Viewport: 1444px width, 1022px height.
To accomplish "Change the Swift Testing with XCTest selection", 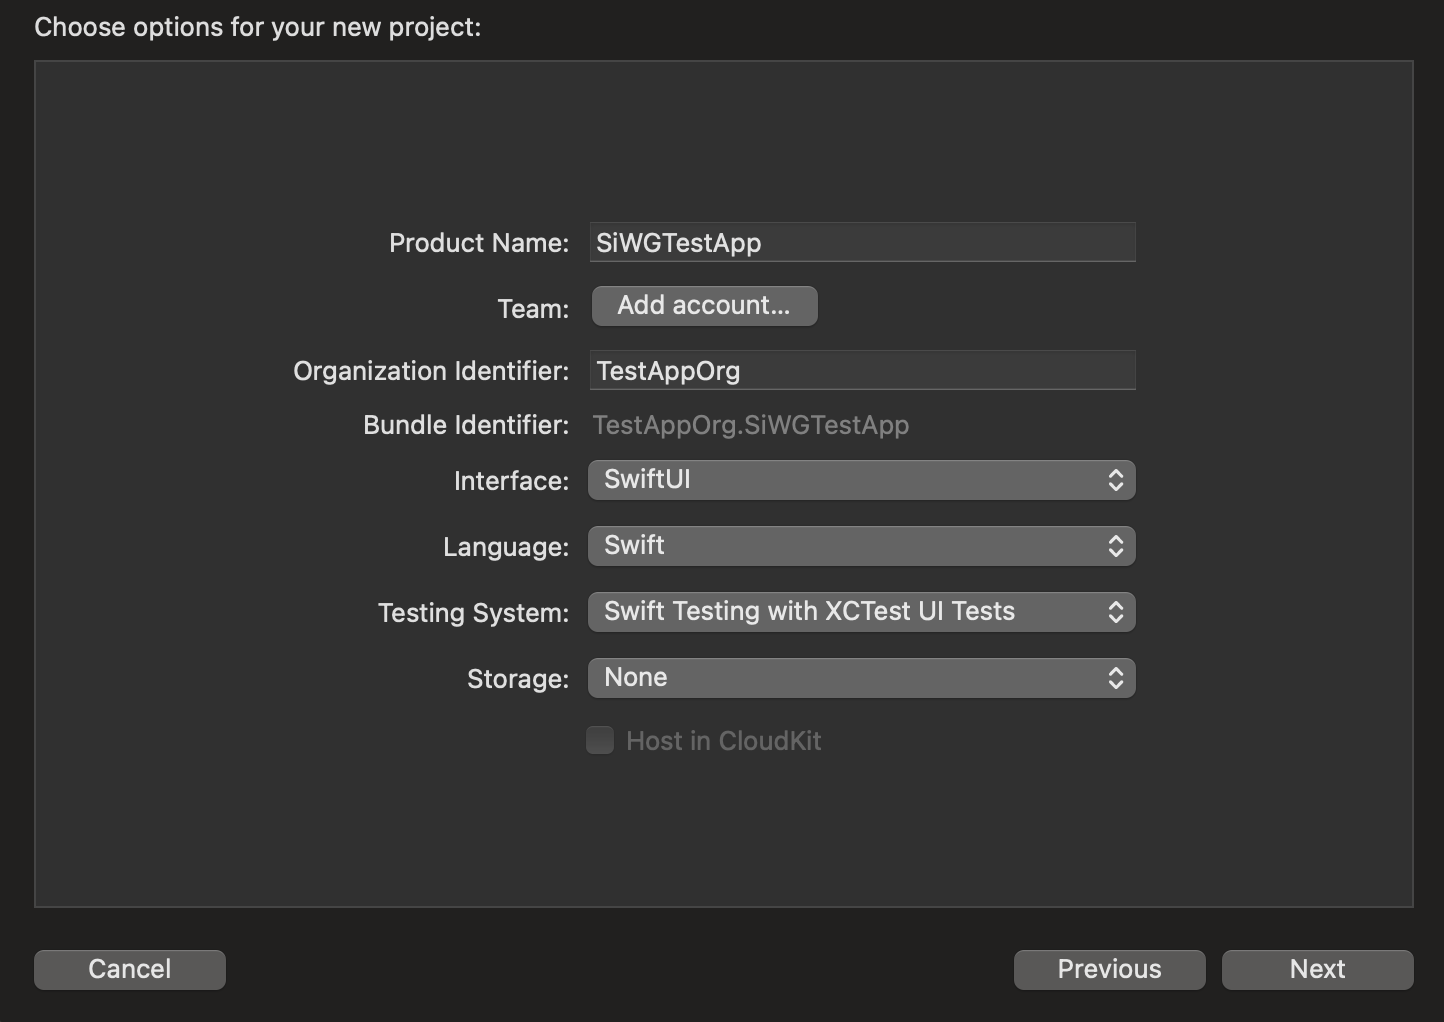I will [x=860, y=611].
